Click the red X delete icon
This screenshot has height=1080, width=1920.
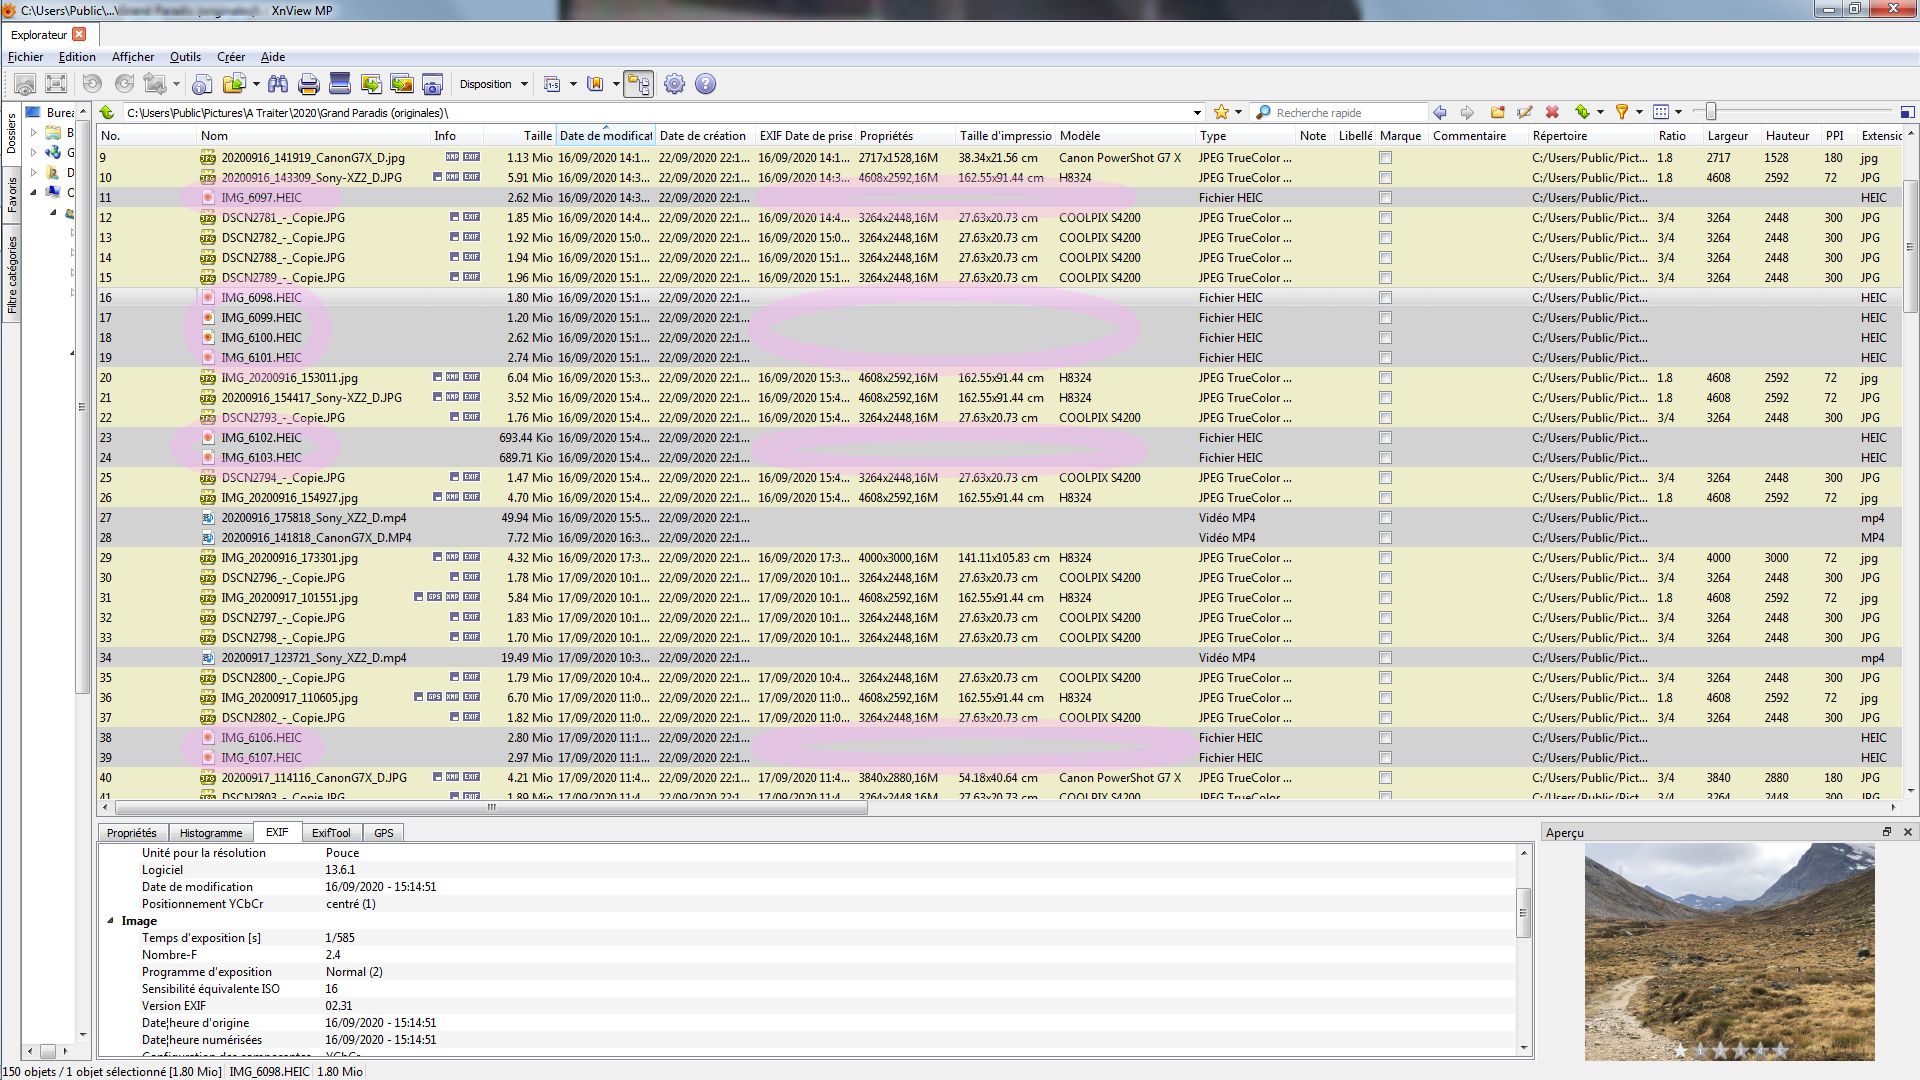pos(1552,112)
